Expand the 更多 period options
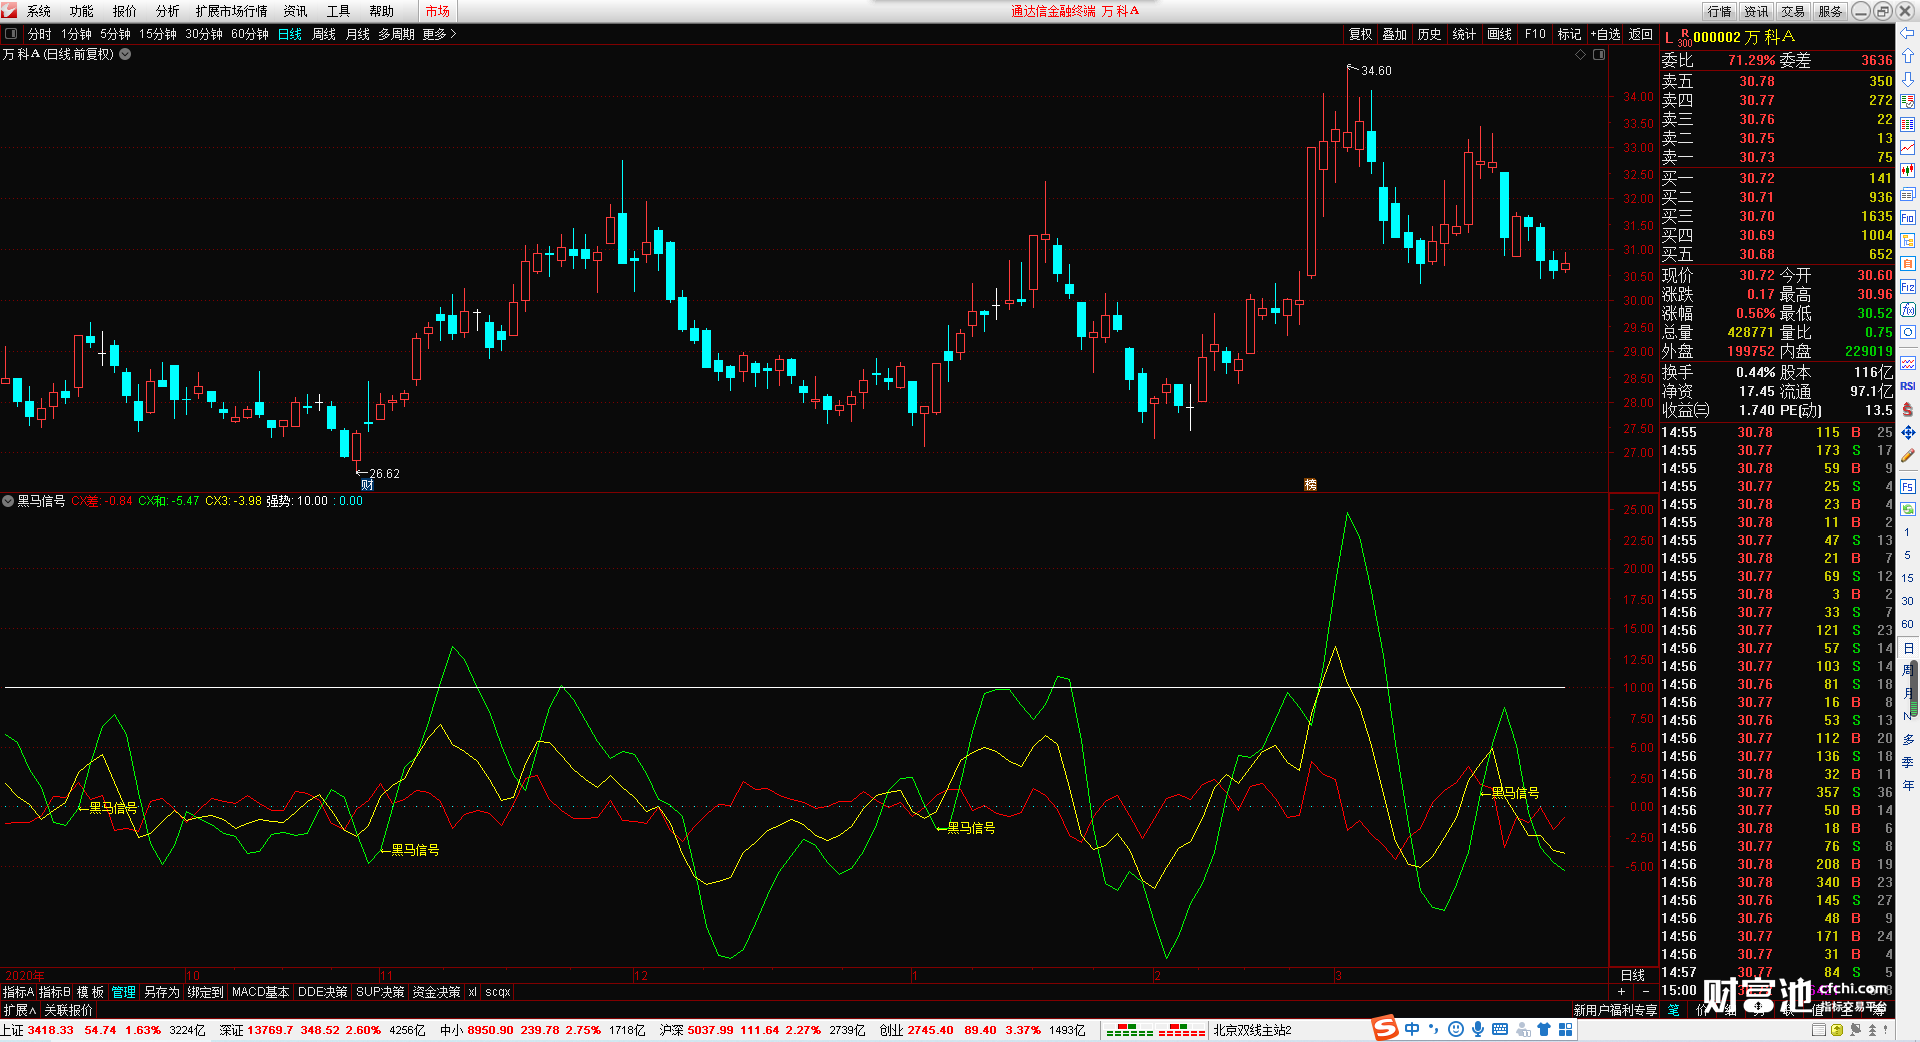Screen dimensions: 1920x1042 click(x=439, y=34)
